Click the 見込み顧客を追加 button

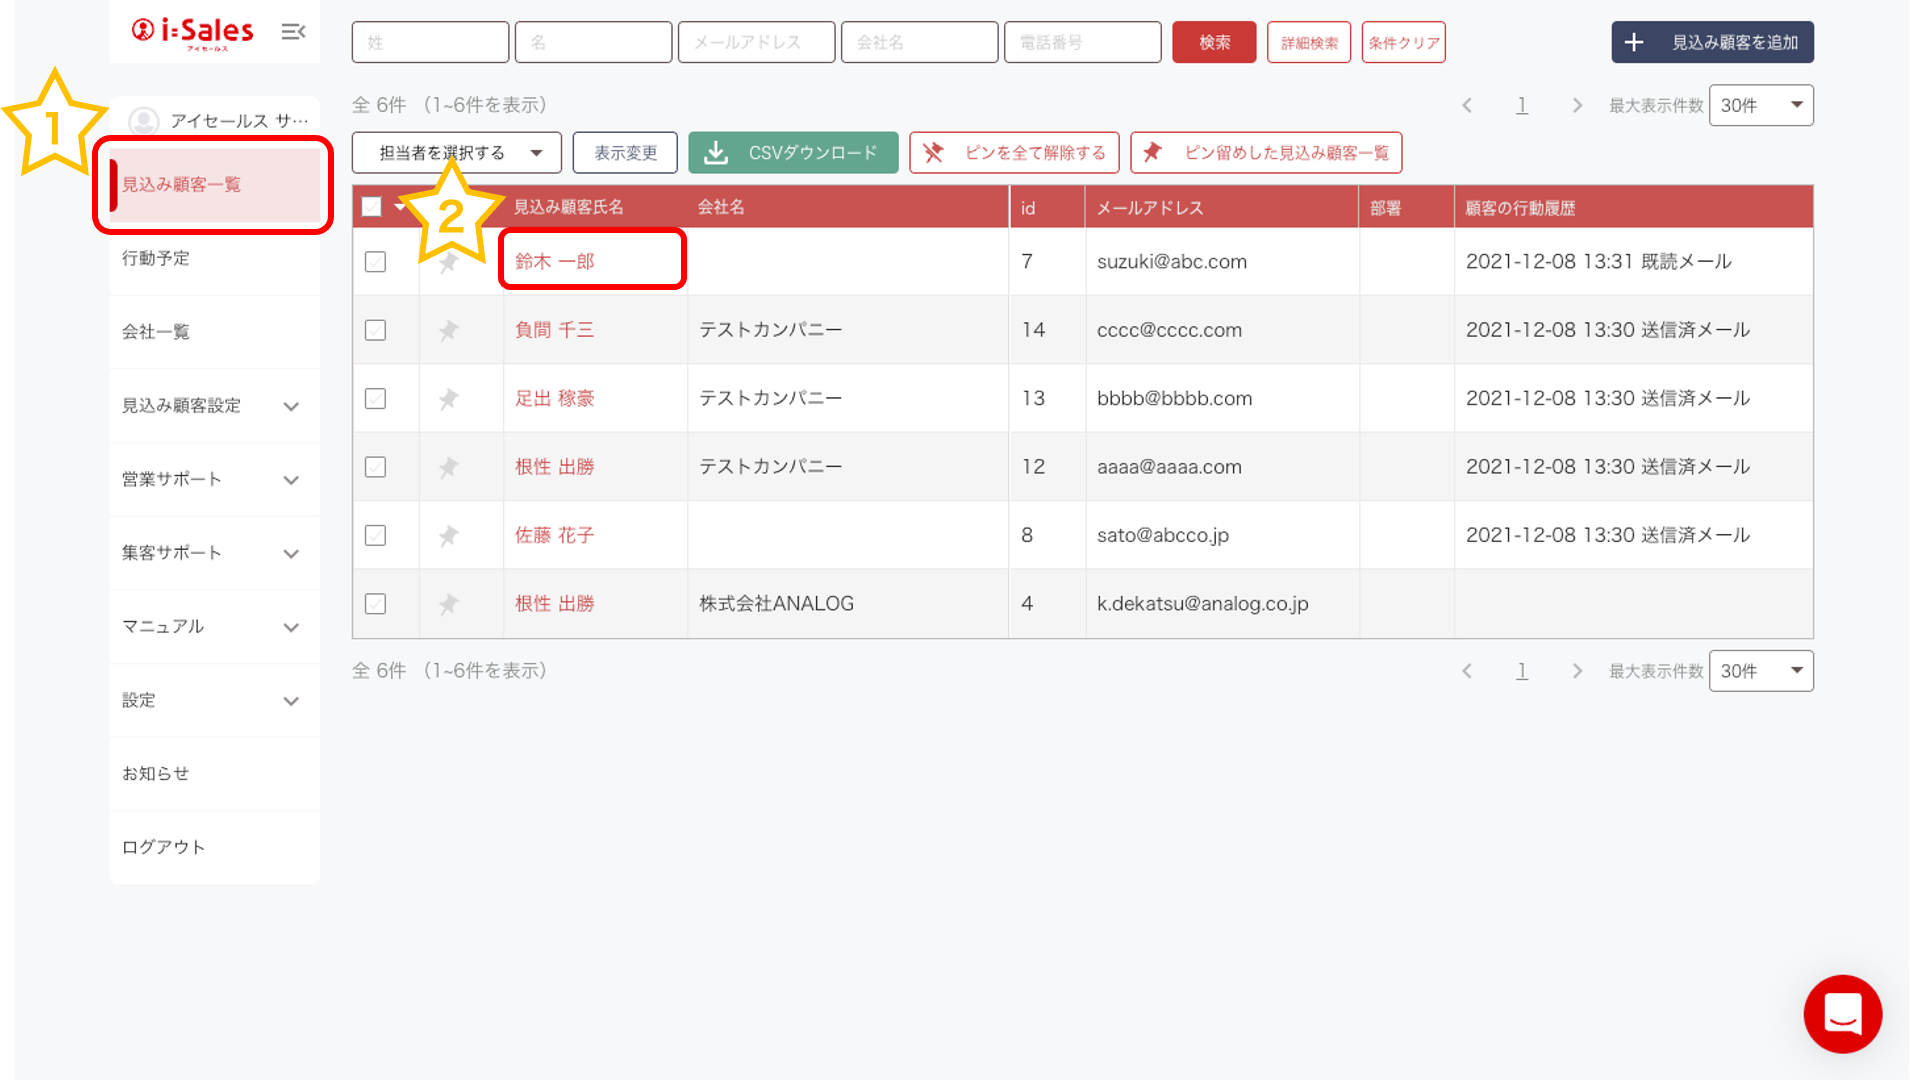point(1712,43)
